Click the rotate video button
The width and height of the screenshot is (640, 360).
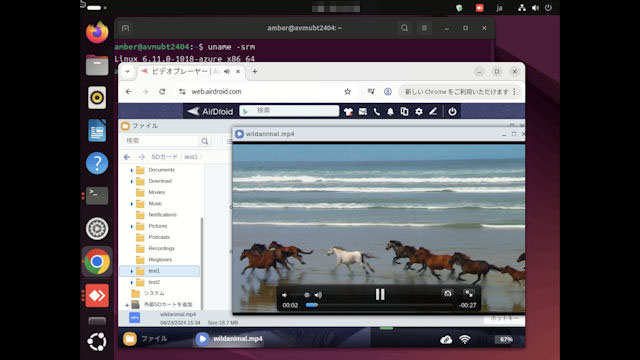coord(447,293)
